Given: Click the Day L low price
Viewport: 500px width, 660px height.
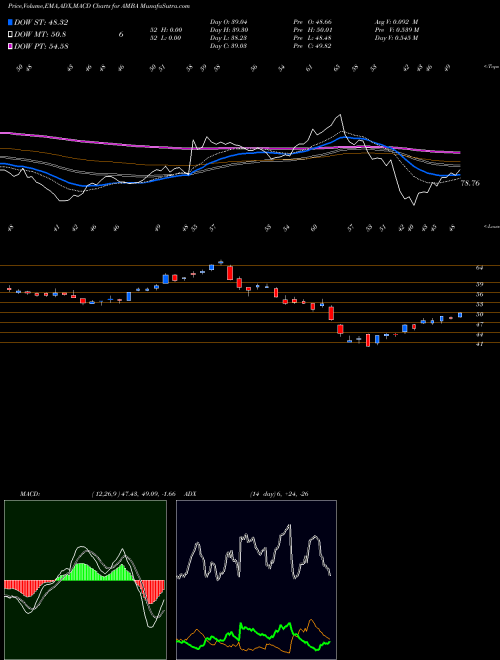Looking at the screenshot, I should [x=228, y=37].
